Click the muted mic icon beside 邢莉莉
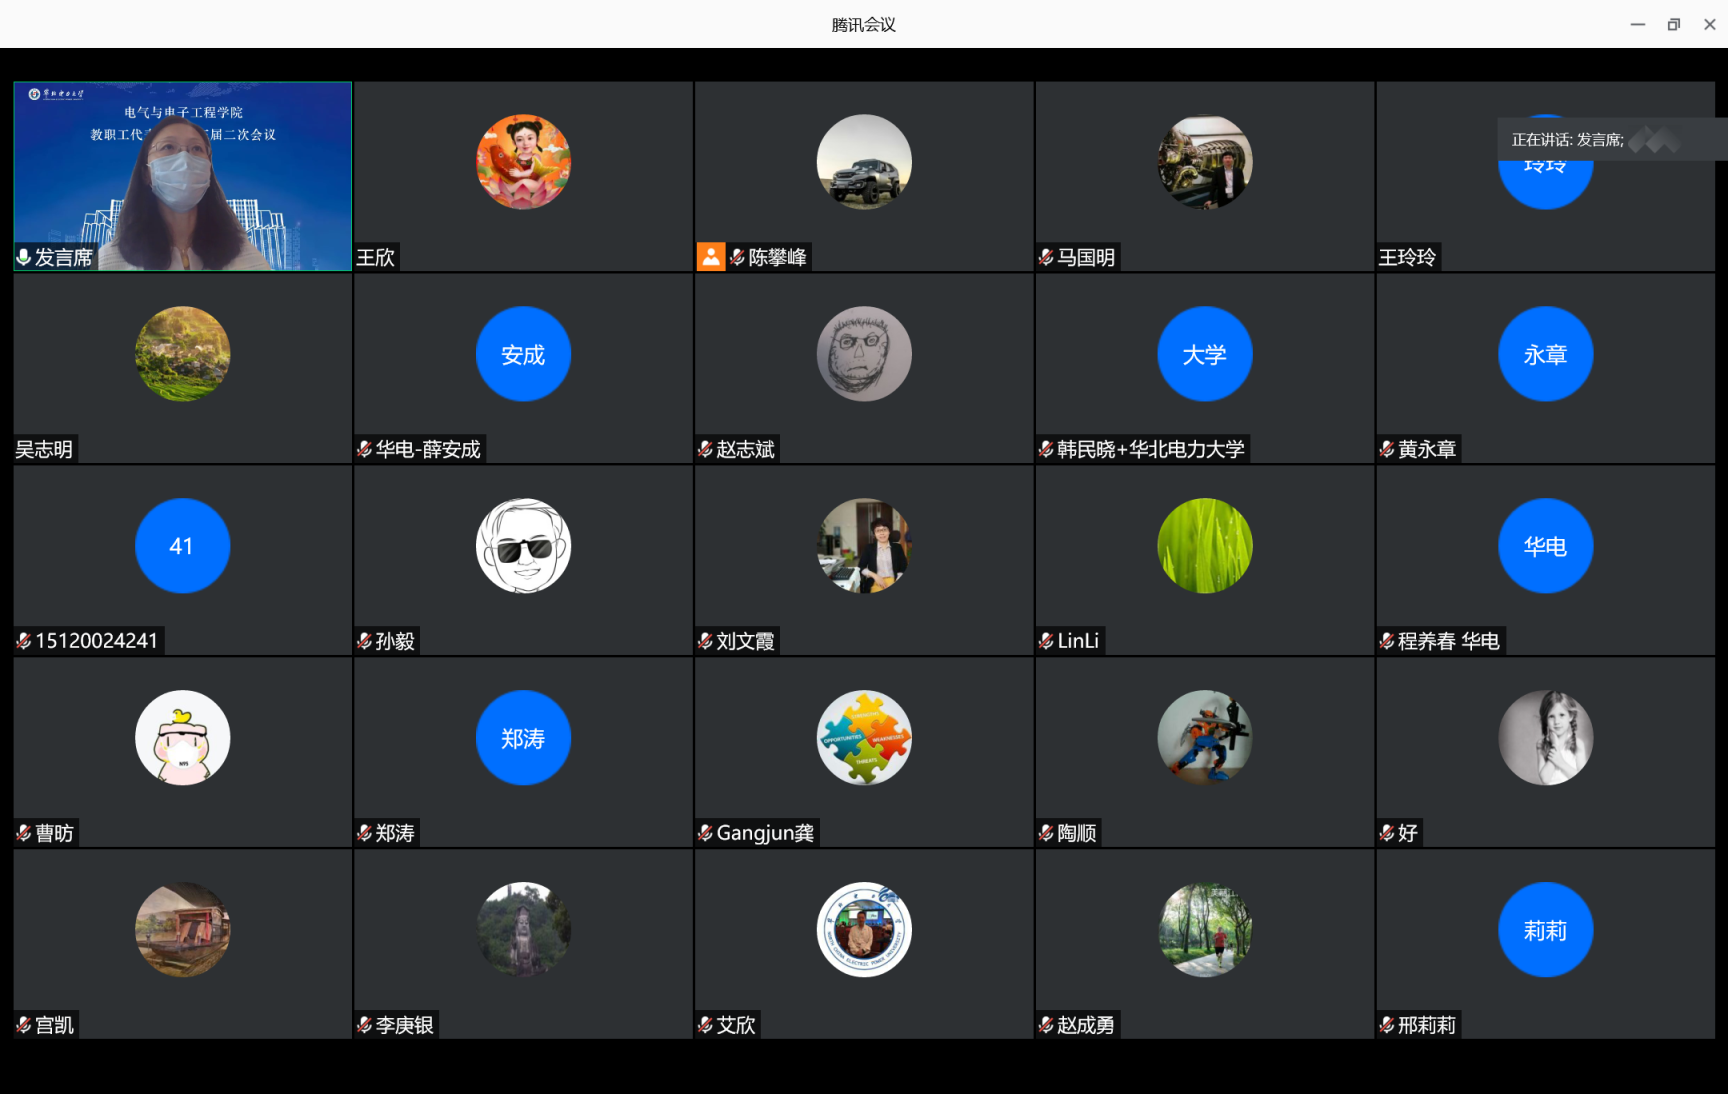The width and height of the screenshot is (1728, 1095). click(x=1387, y=1025)
